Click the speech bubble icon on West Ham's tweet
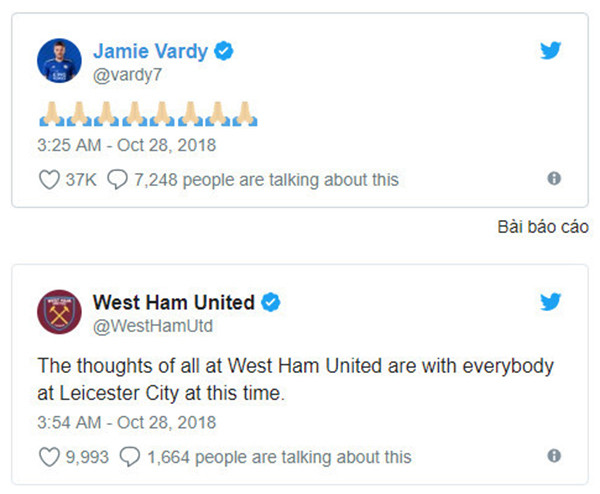The image size is (600, 494). click(x=129, y=457)
